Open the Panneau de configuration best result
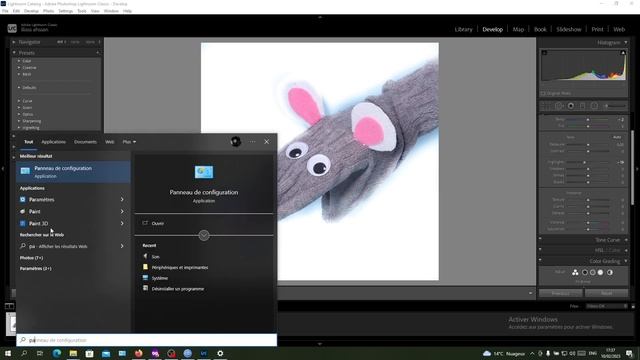Image resolution: width=640 pixels, height=360 pixels. coord(73,172)
